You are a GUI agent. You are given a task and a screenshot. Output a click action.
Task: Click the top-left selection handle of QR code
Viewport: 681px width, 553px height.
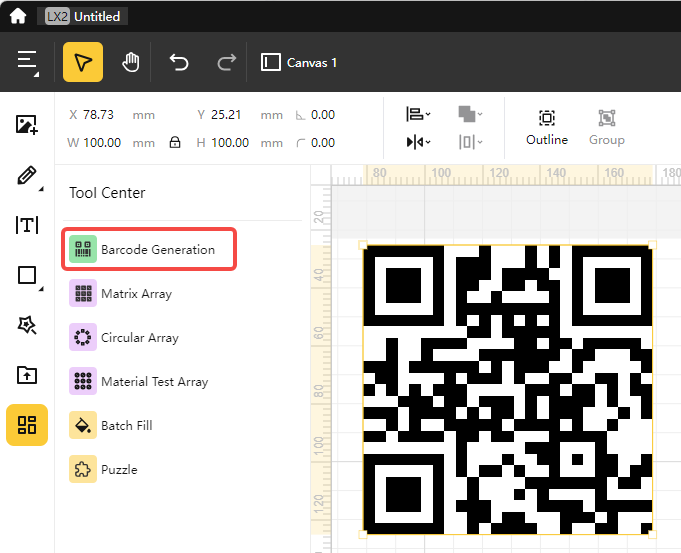coord(363,245)
